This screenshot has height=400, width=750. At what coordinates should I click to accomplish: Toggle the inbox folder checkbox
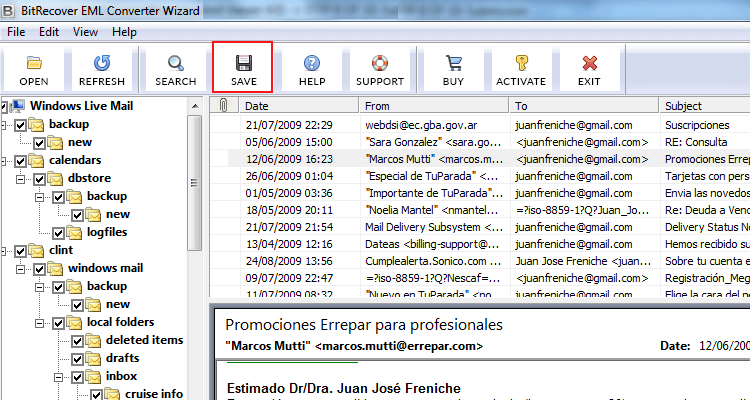click(77, 378)
